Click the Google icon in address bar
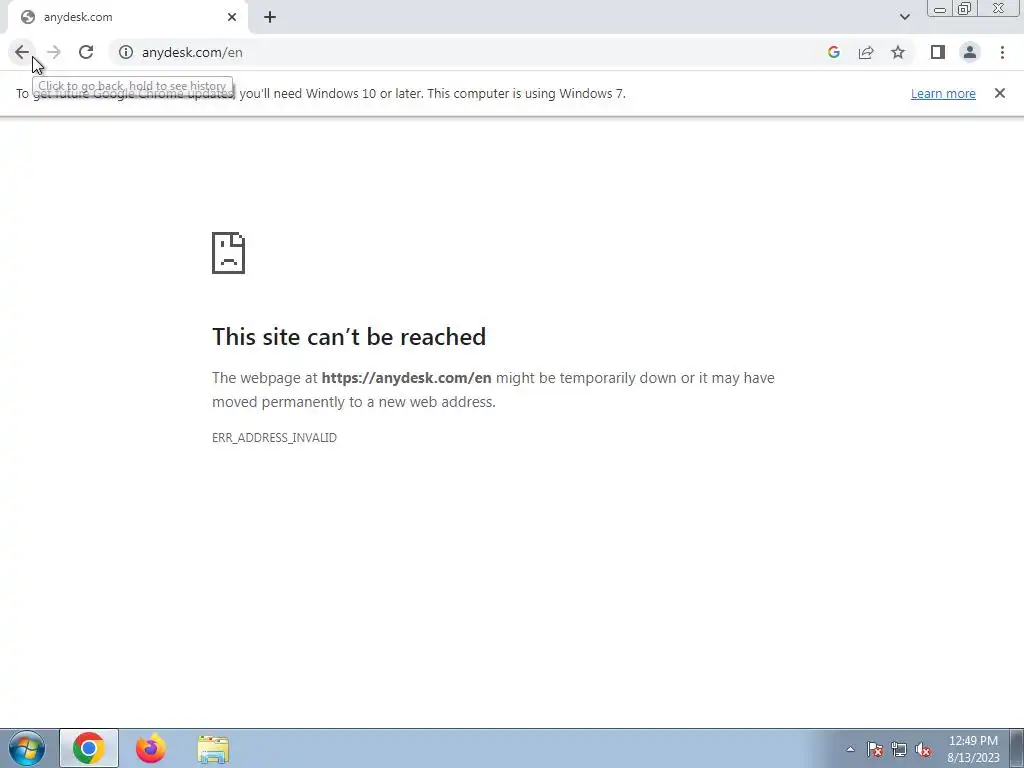The image size is (1024, 768). pyautogui.click(x=833, y=52)
